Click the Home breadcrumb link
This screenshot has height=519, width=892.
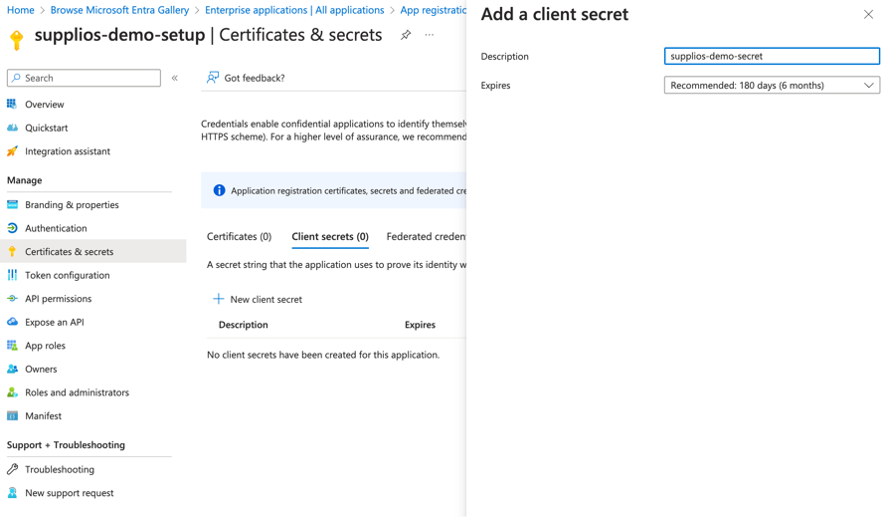pyautogui.click(x=20, y=10)
